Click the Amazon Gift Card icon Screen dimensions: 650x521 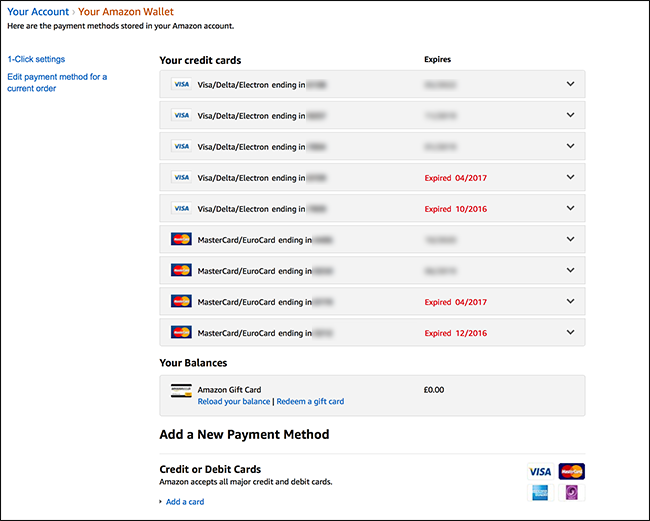coord(181,391)
